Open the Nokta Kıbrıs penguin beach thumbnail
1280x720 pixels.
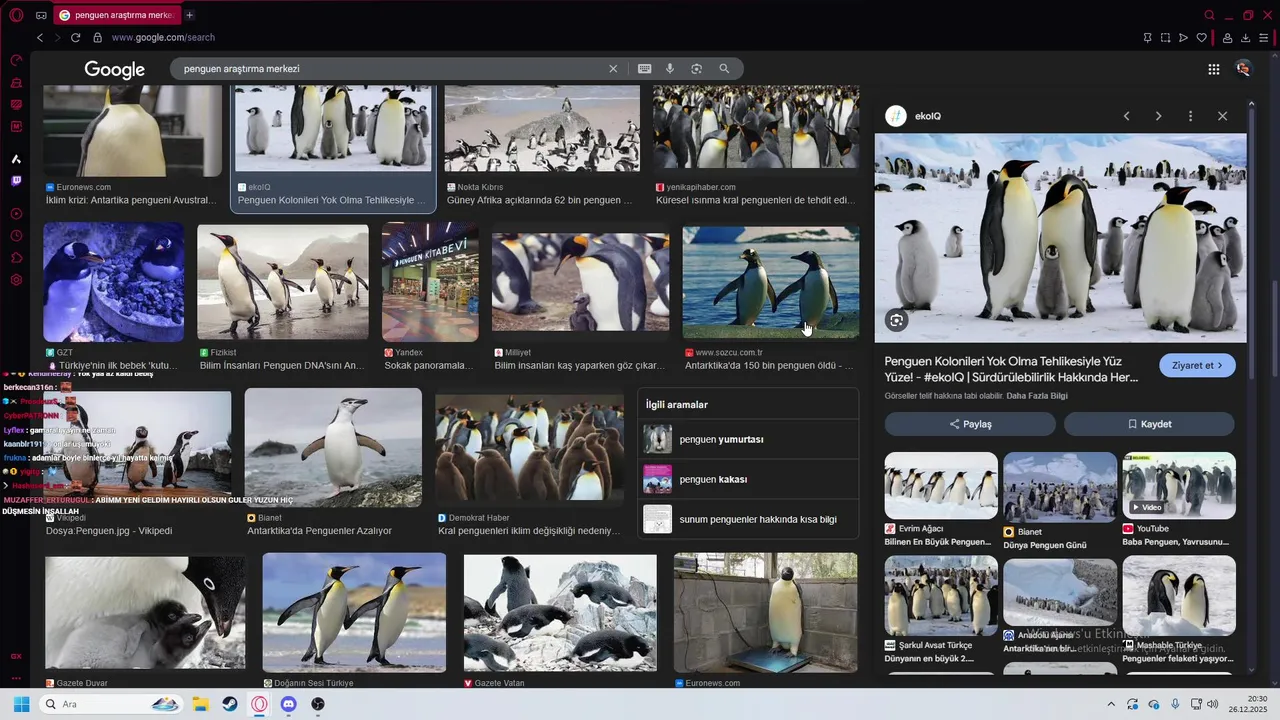click(x=542, y=129)
